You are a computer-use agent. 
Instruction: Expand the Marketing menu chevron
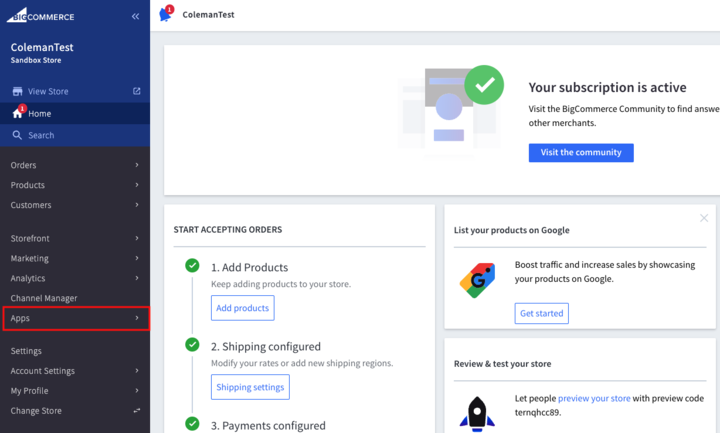click(x=137, y=258)
